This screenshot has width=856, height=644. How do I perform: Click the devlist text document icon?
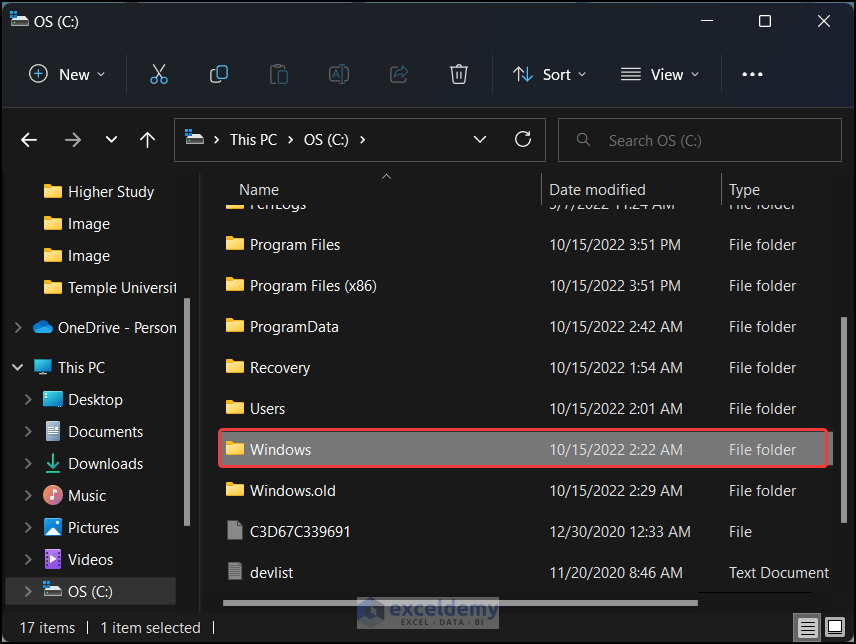pos(235,571)
